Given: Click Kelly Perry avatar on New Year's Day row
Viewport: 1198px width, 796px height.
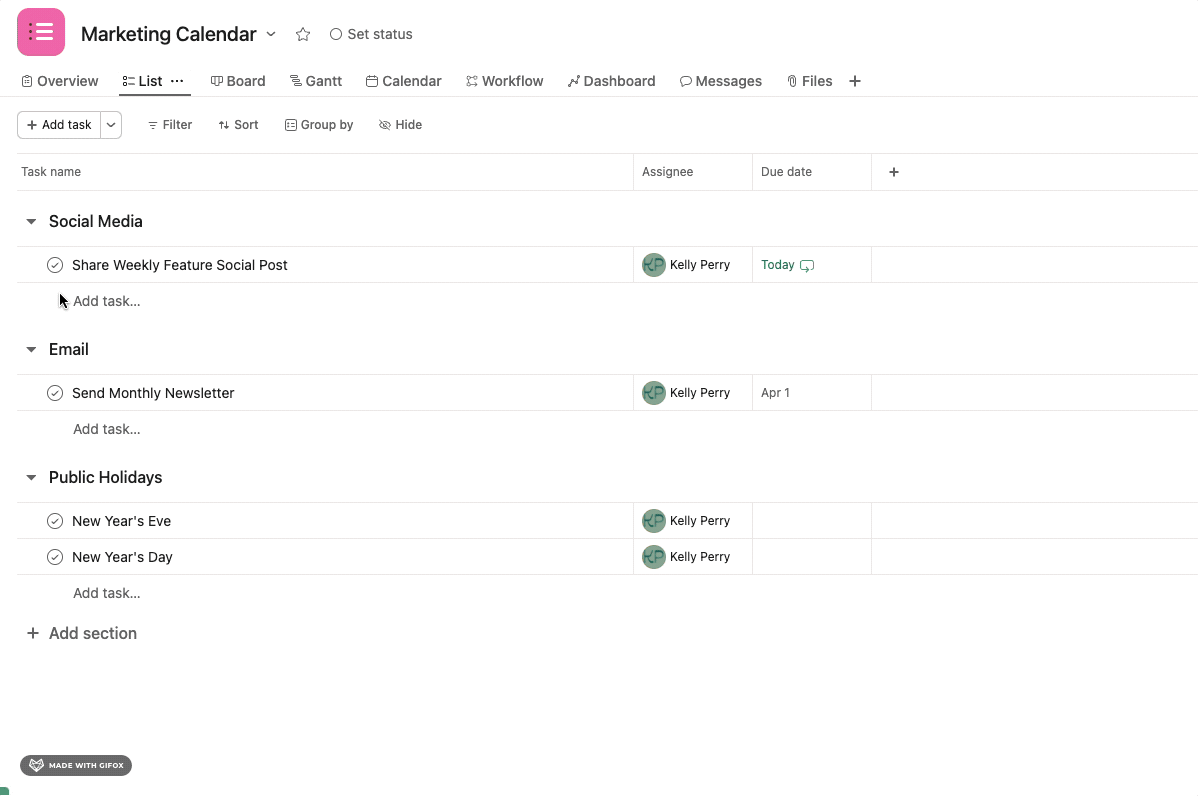Looking at the screenshot, I should pyautogui.click(x=654, y=557).
